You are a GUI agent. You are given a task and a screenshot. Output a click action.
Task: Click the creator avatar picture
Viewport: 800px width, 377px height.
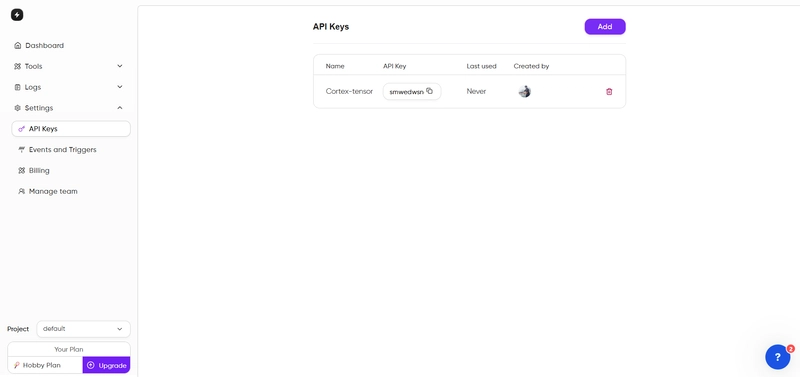[524, 91]
